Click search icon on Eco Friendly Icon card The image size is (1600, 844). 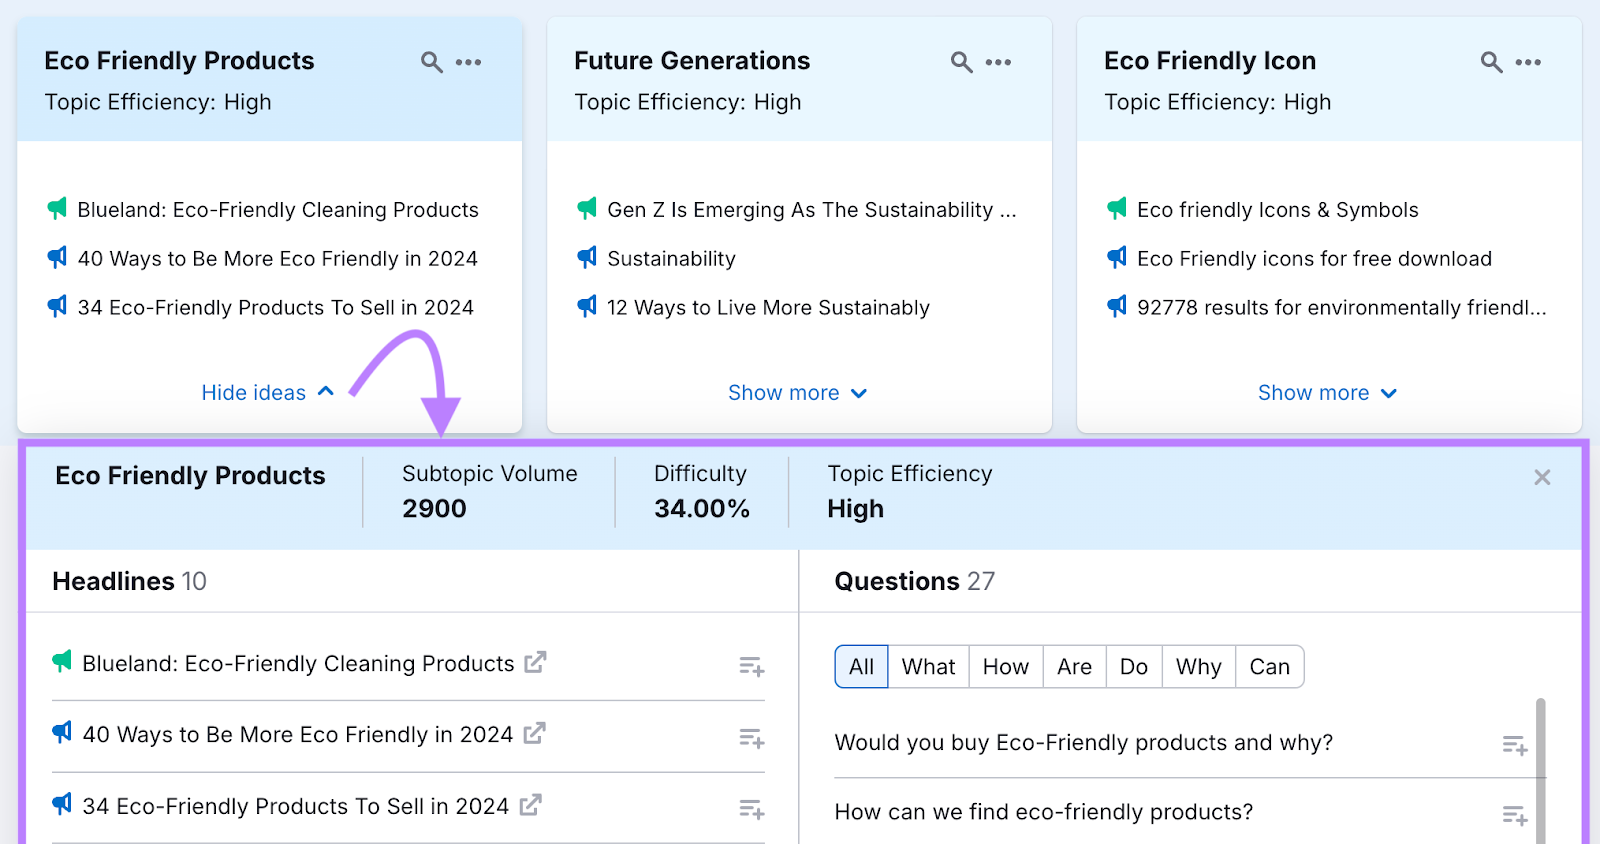1491,62
